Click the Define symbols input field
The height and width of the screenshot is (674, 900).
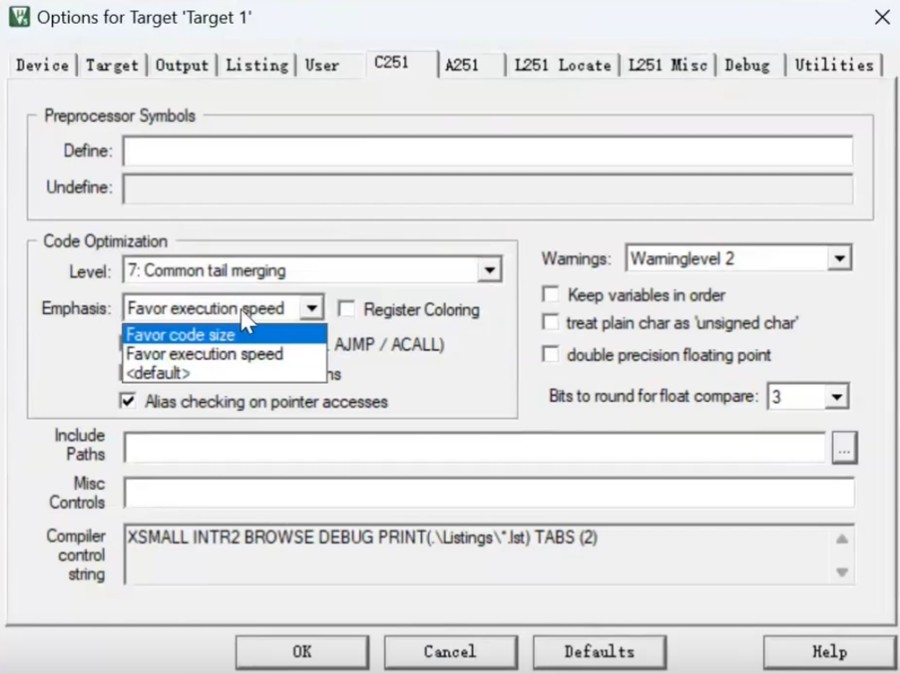[x=487, y=152]
